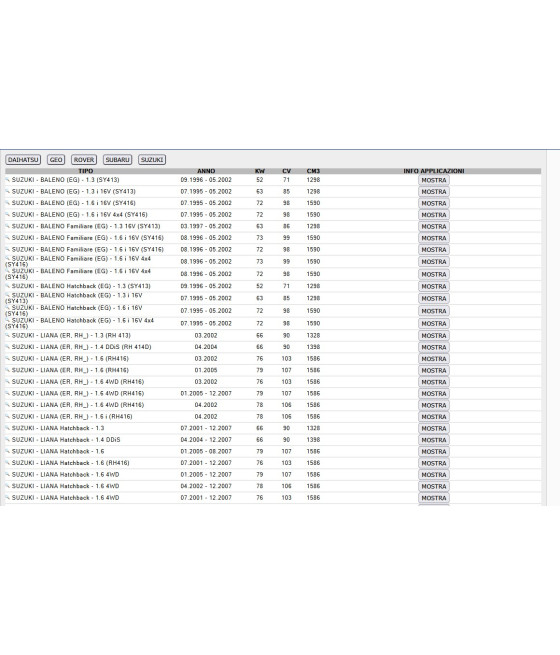Open the SUZUKI brand list
The height and width of the screenshot is (655, 560).
(x=152, y=160)
